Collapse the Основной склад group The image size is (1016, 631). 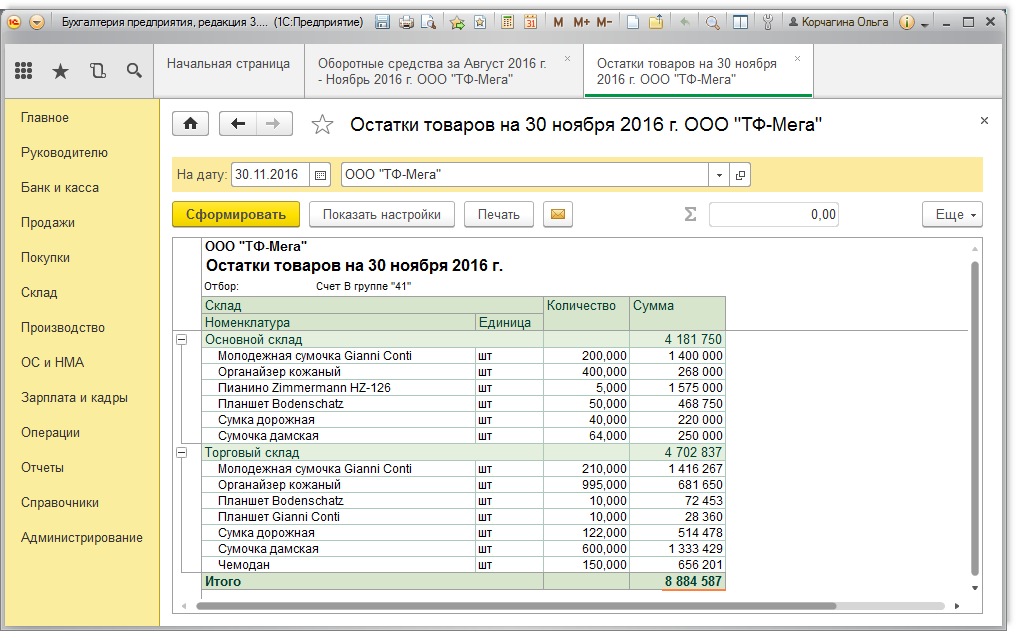181,339
